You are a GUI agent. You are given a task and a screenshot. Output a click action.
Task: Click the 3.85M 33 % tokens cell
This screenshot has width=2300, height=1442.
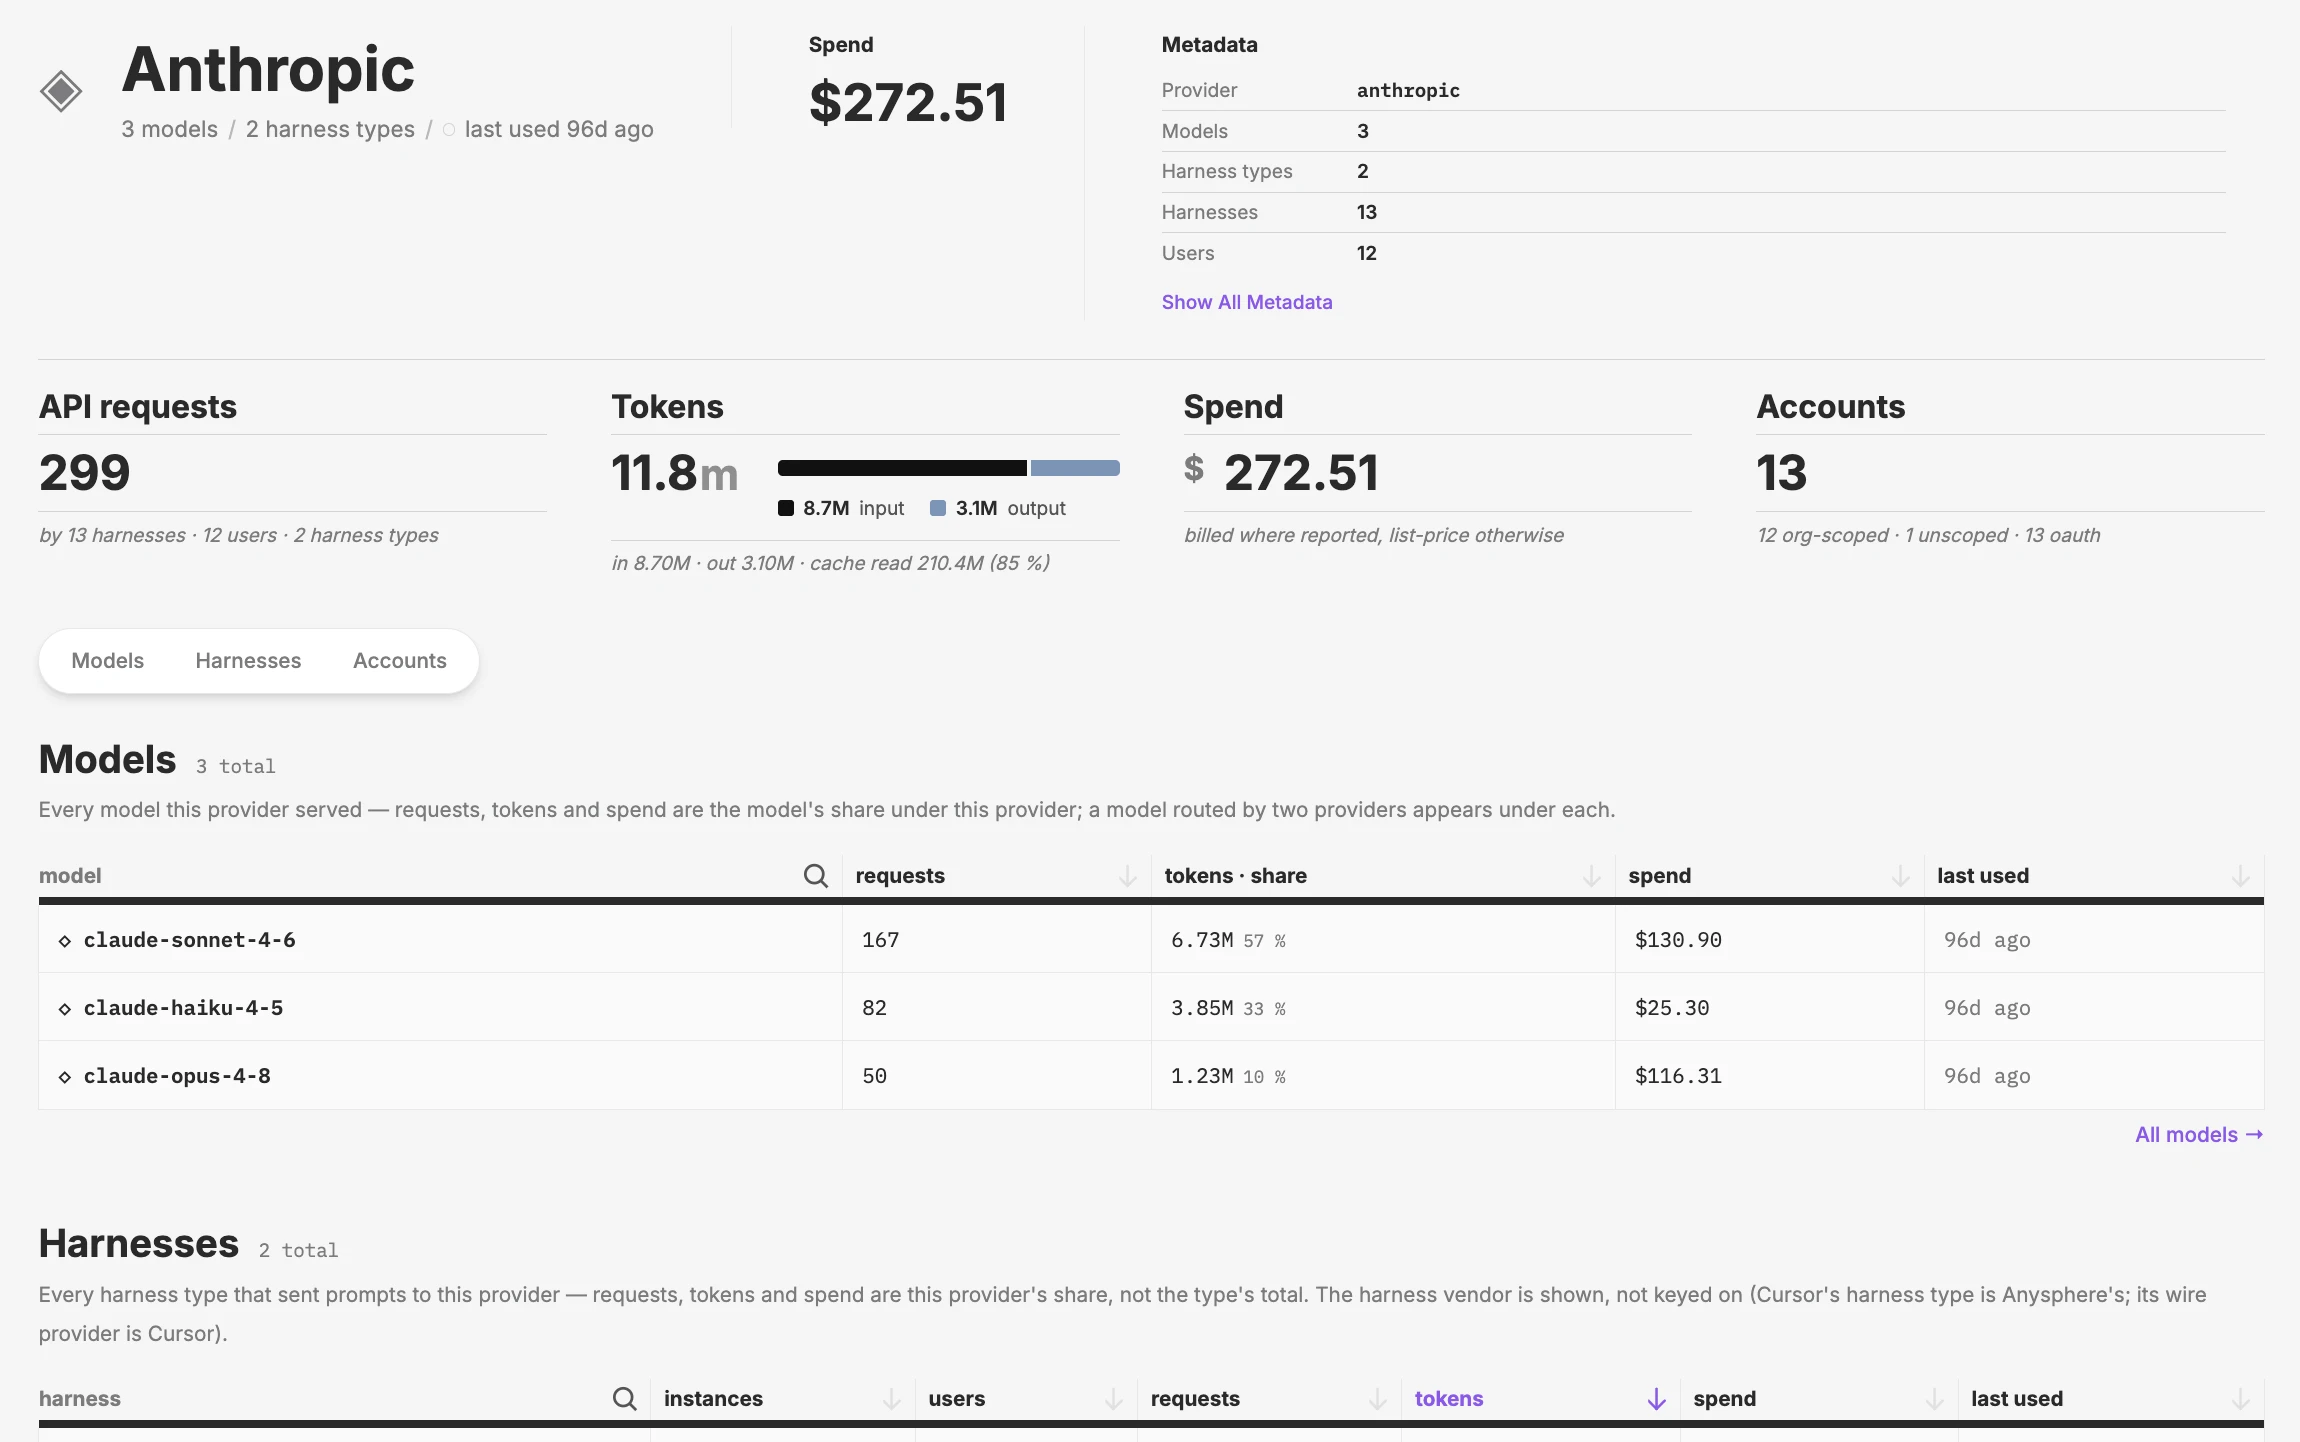(1383, 1007)
